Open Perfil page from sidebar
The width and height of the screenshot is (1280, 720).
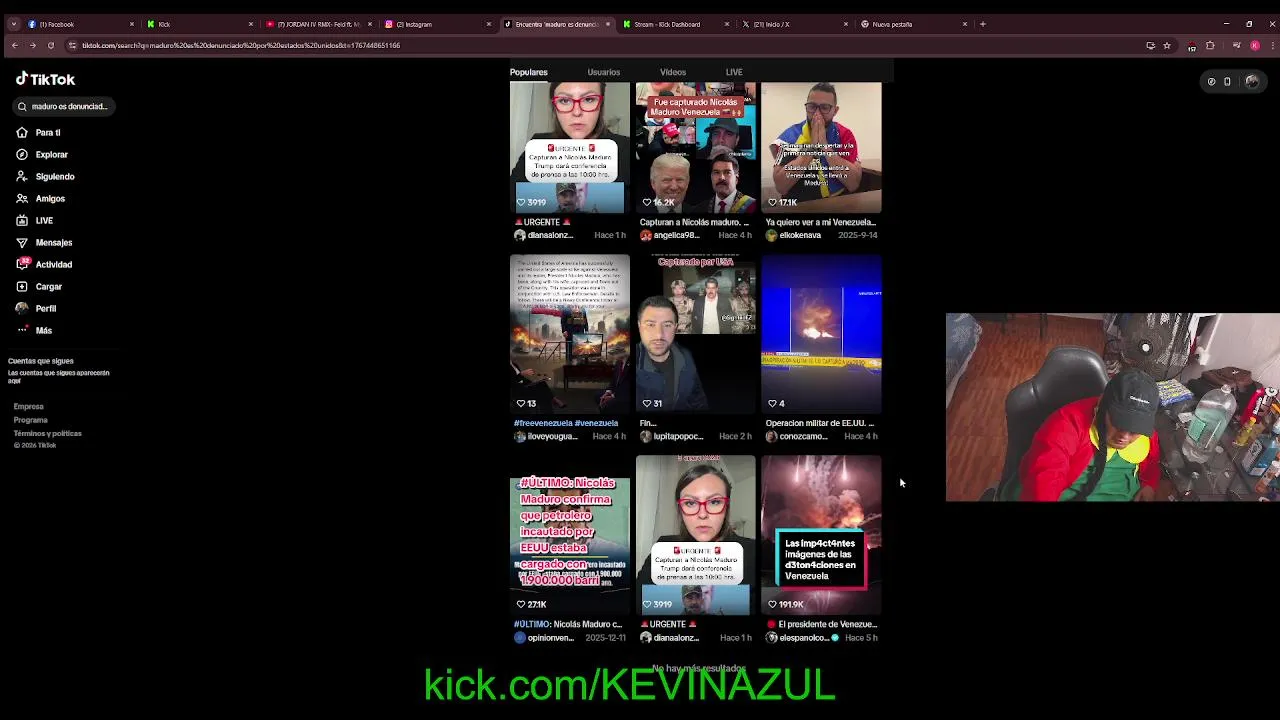(x=36, y=308)
